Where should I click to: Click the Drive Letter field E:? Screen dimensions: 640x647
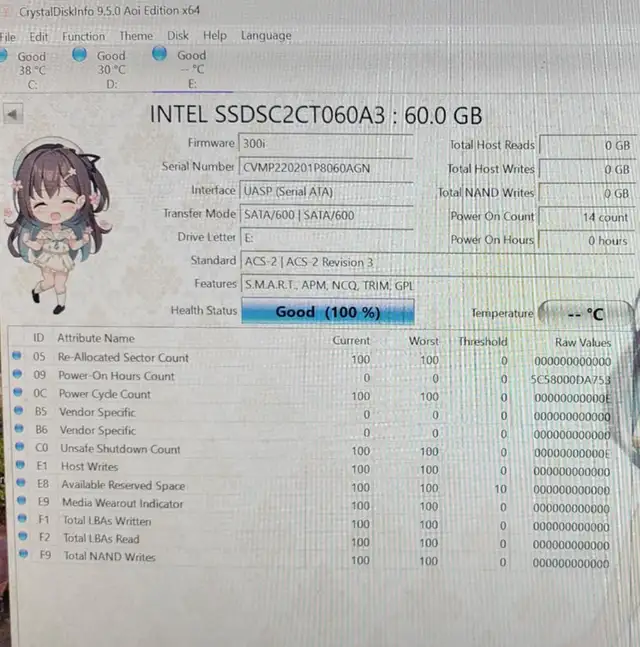[327, 238]
